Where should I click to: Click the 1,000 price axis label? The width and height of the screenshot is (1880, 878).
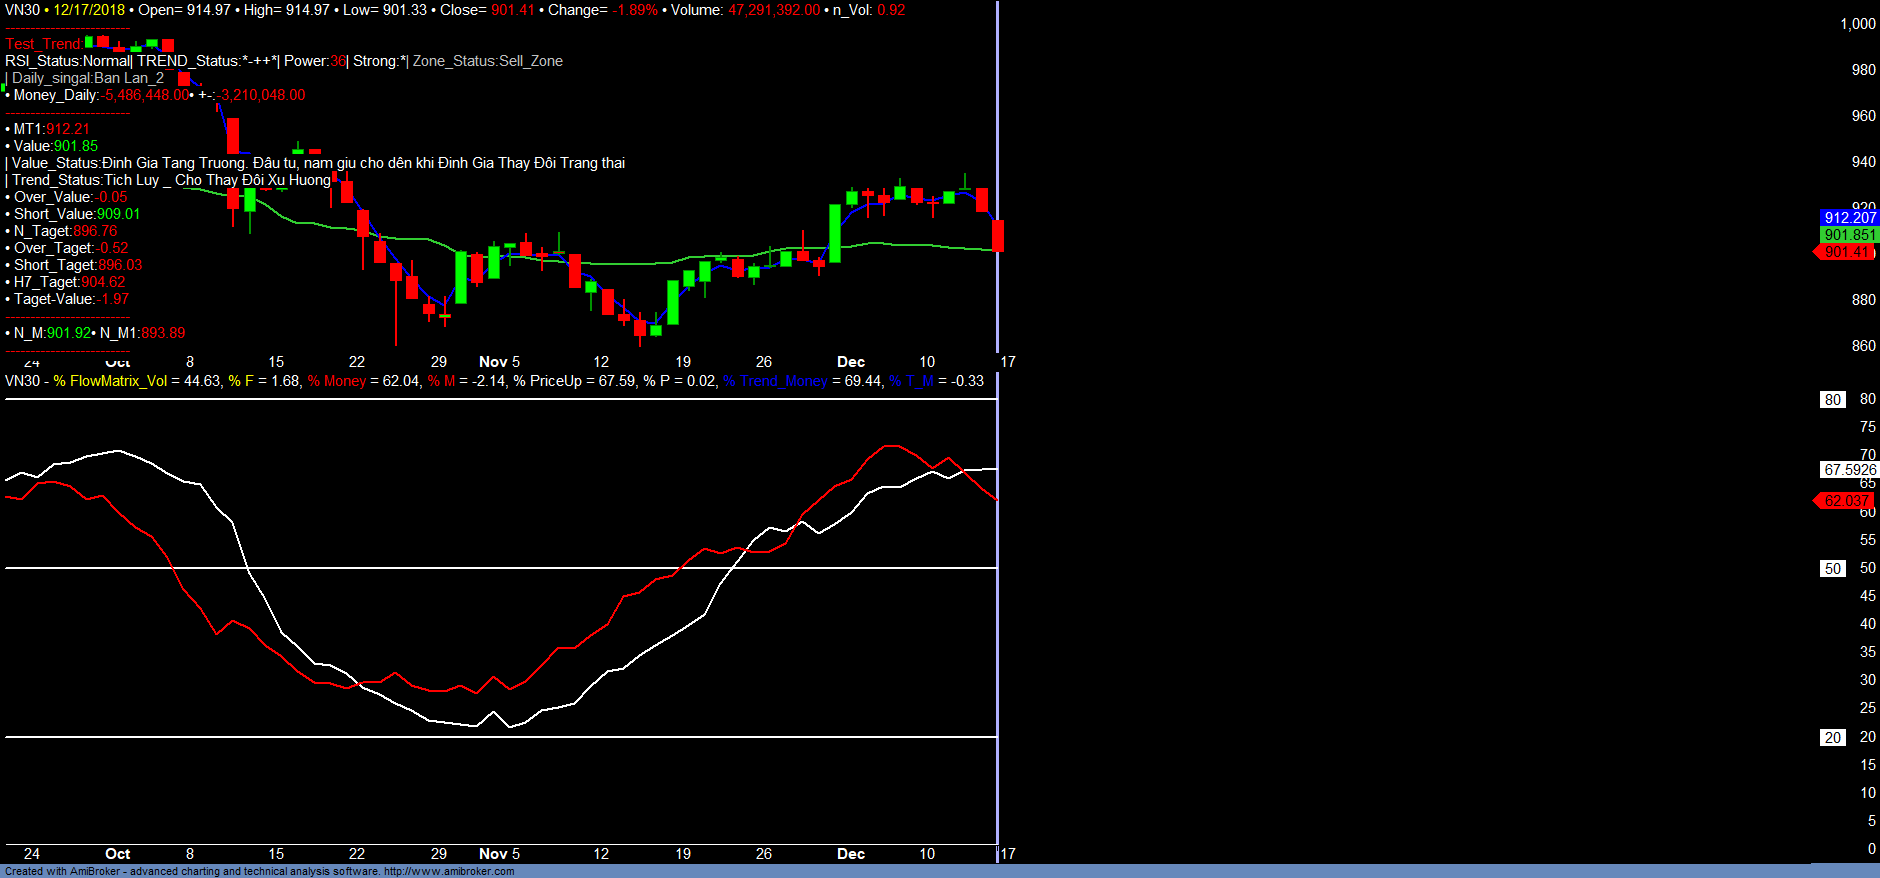pos(1857,24)
